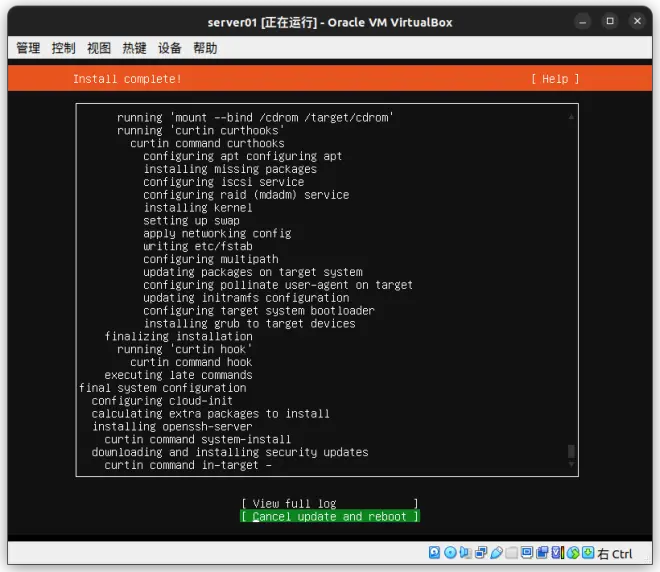Click 'downloading and installing security updates' line
Image resolution: width=660 pixels, height=572 pixels.
pos(230,452)
